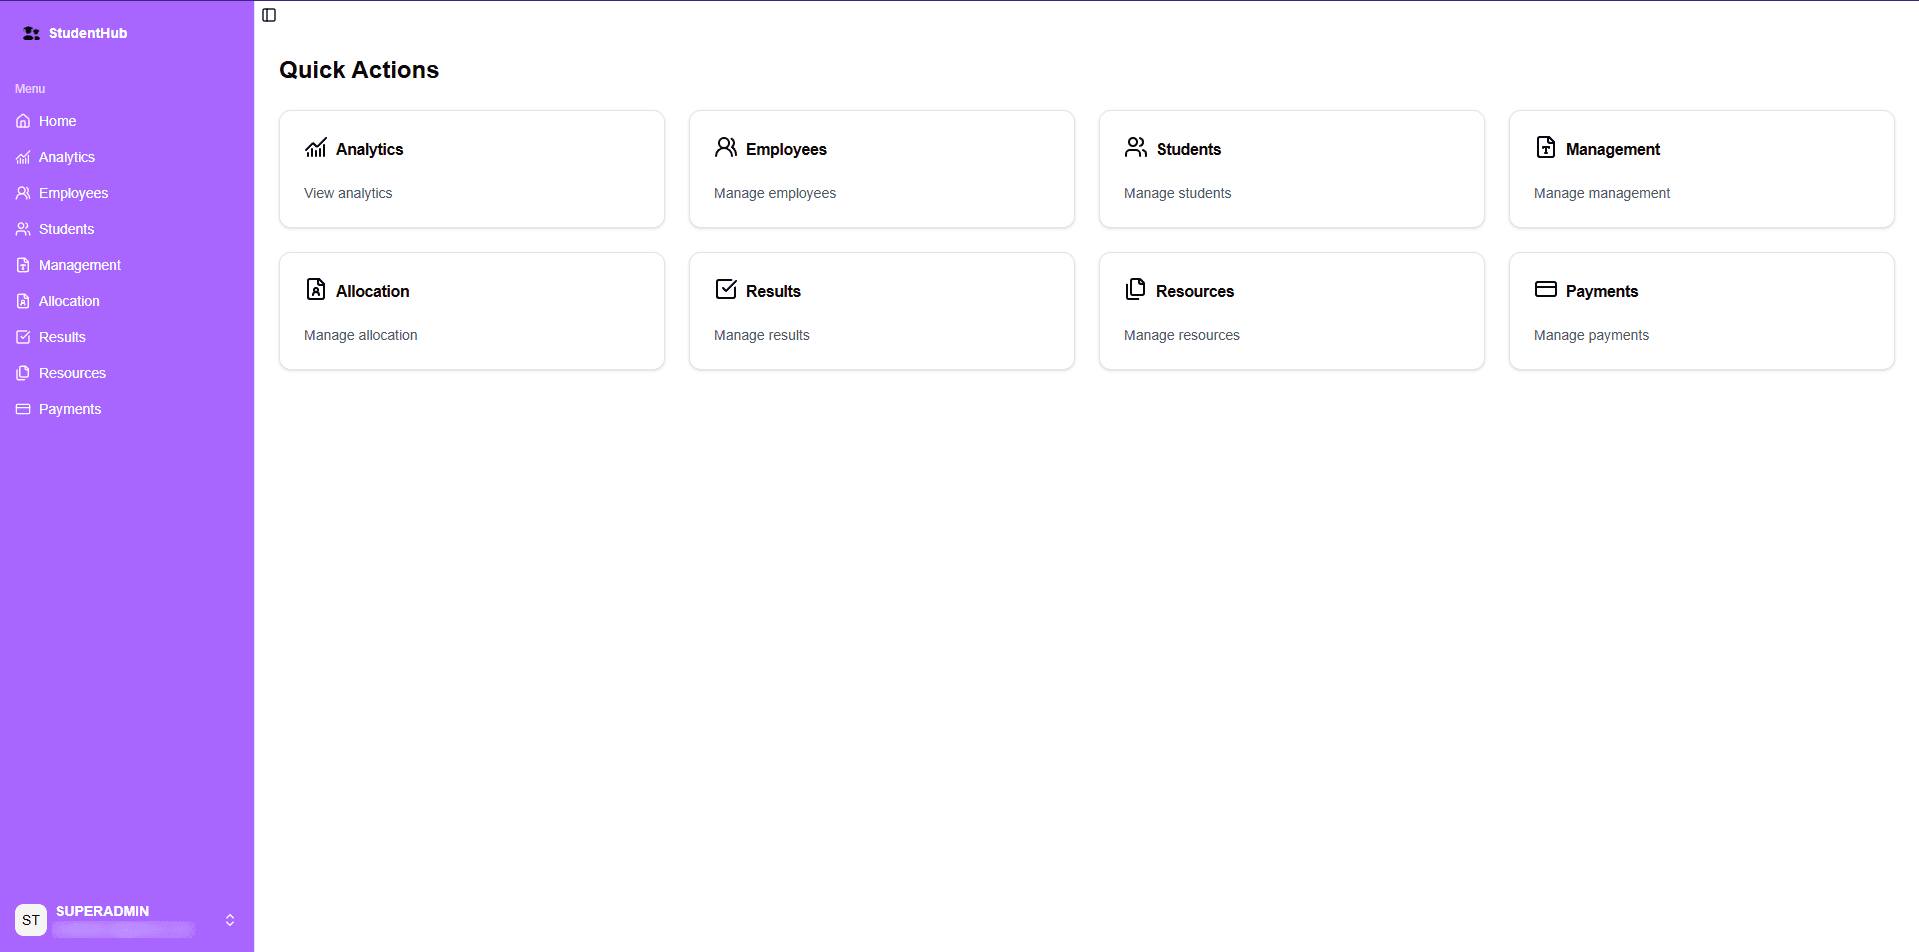Open the Students menu entry in the sidebar

pyautogui.click(x=66, y=229)
